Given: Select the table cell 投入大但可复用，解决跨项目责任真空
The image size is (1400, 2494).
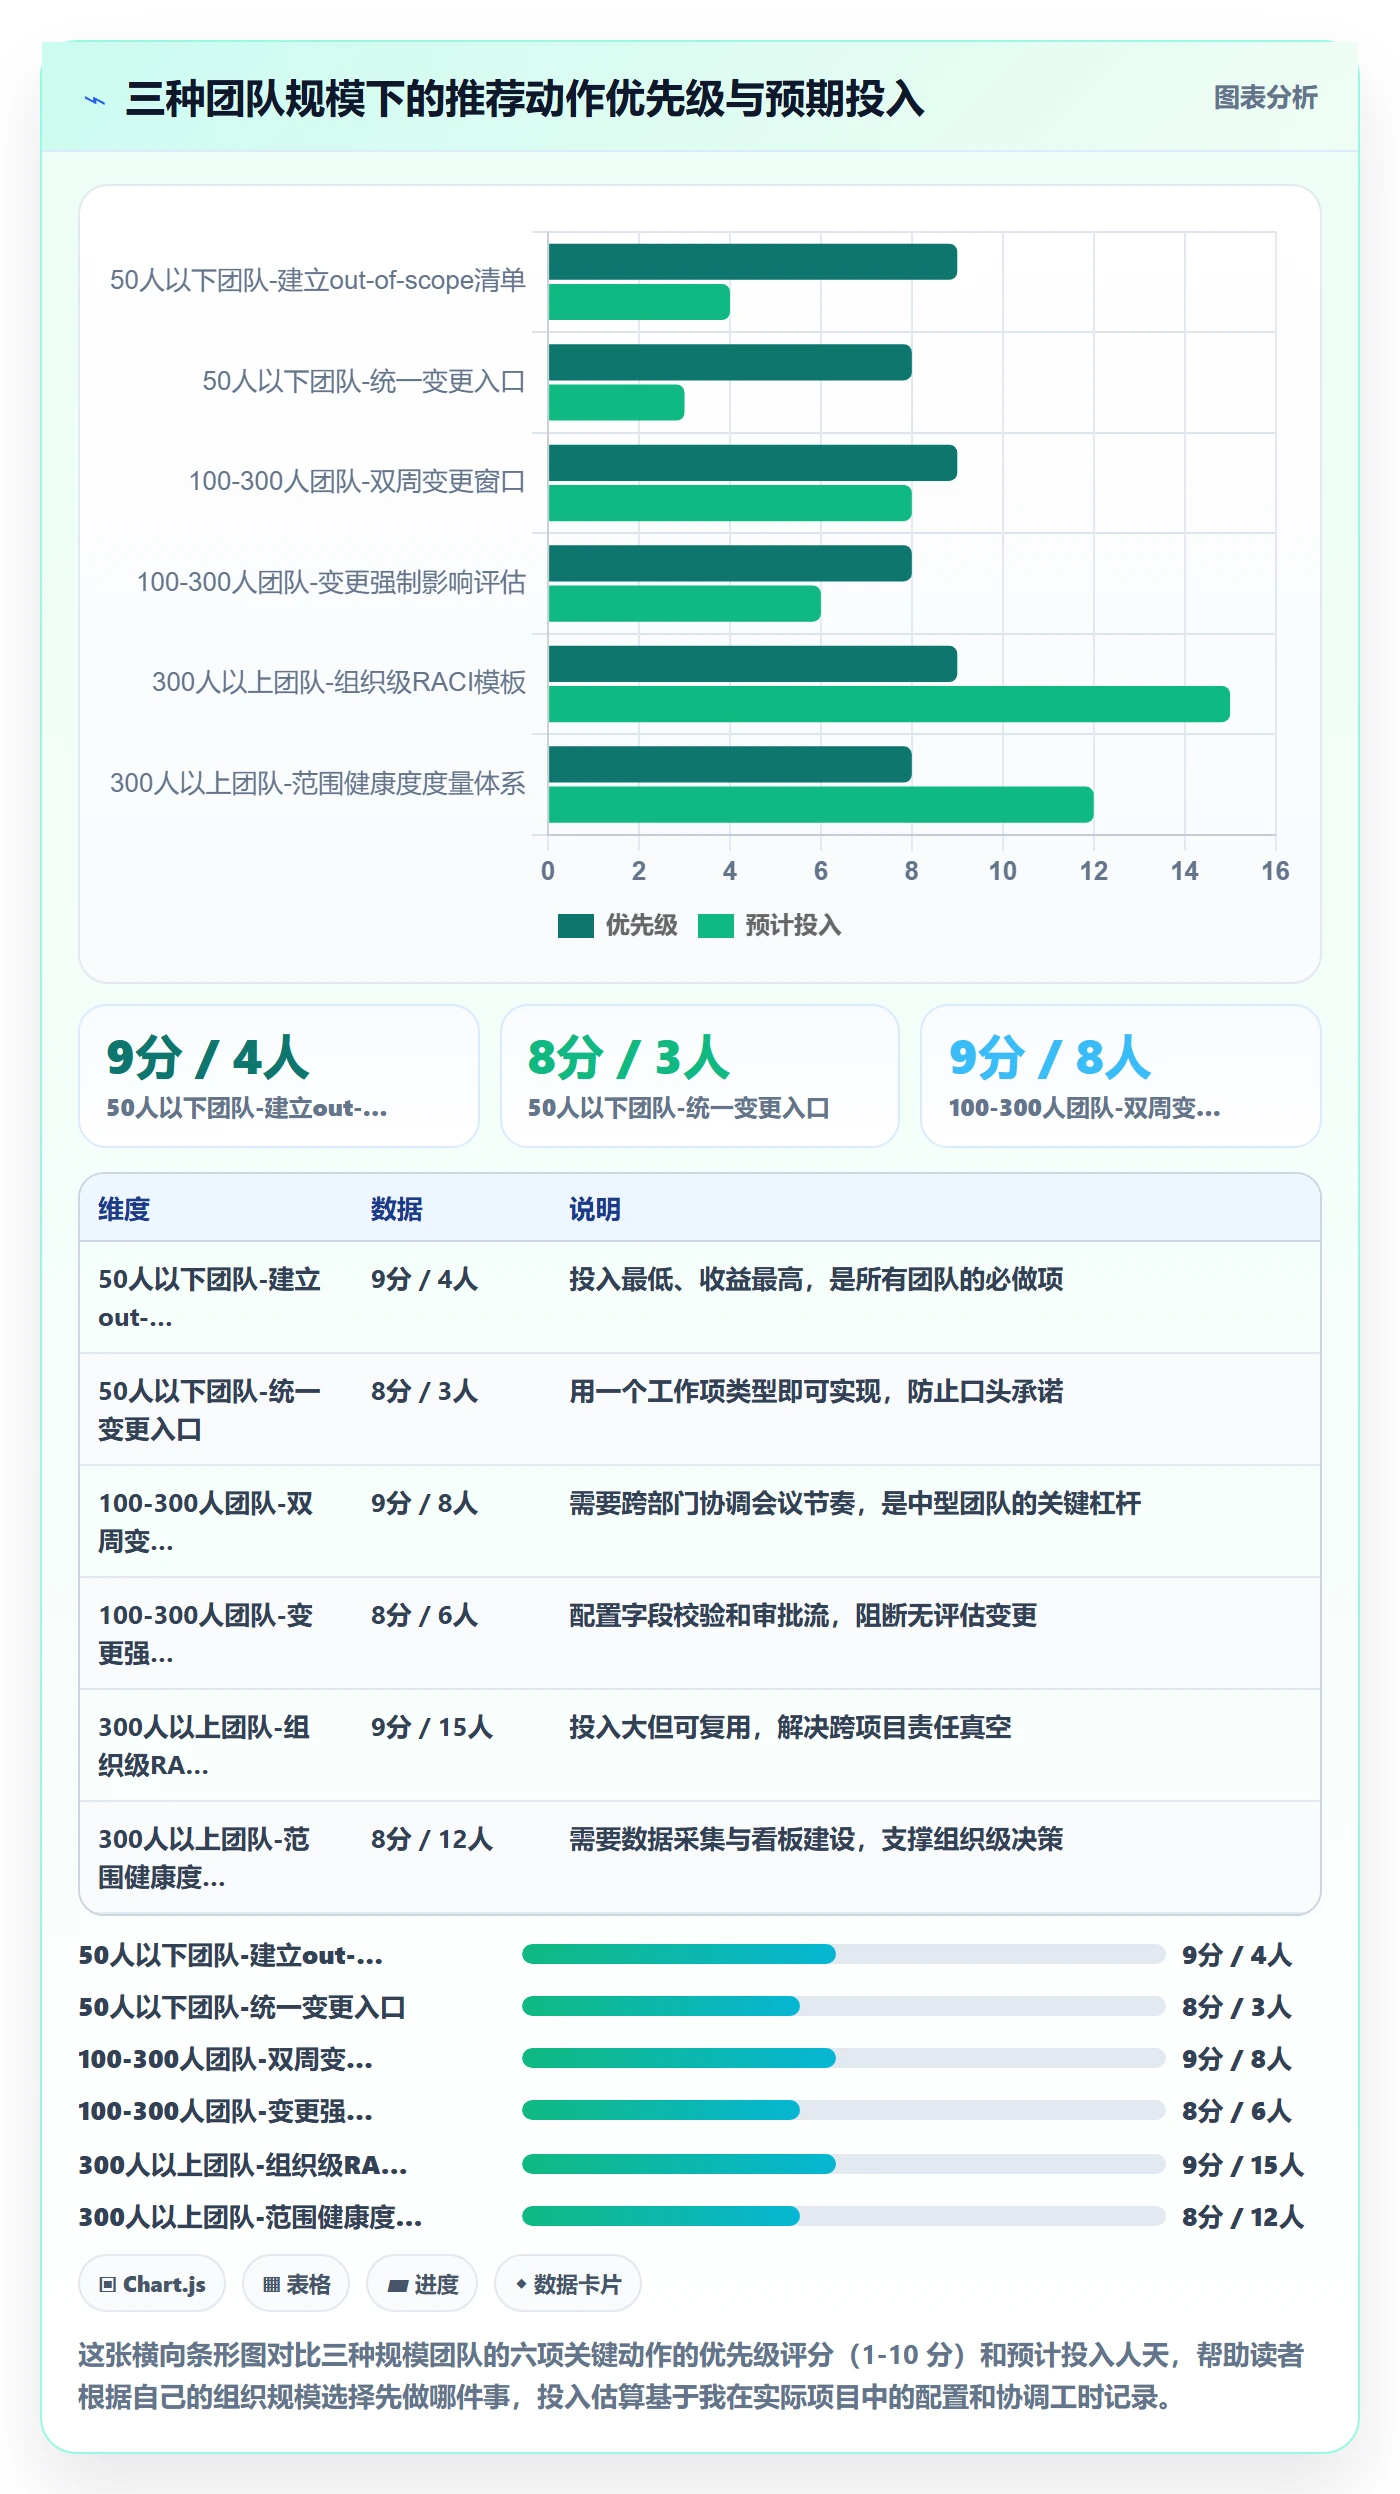Looking at the screenshot, I should pos(790,1727).
